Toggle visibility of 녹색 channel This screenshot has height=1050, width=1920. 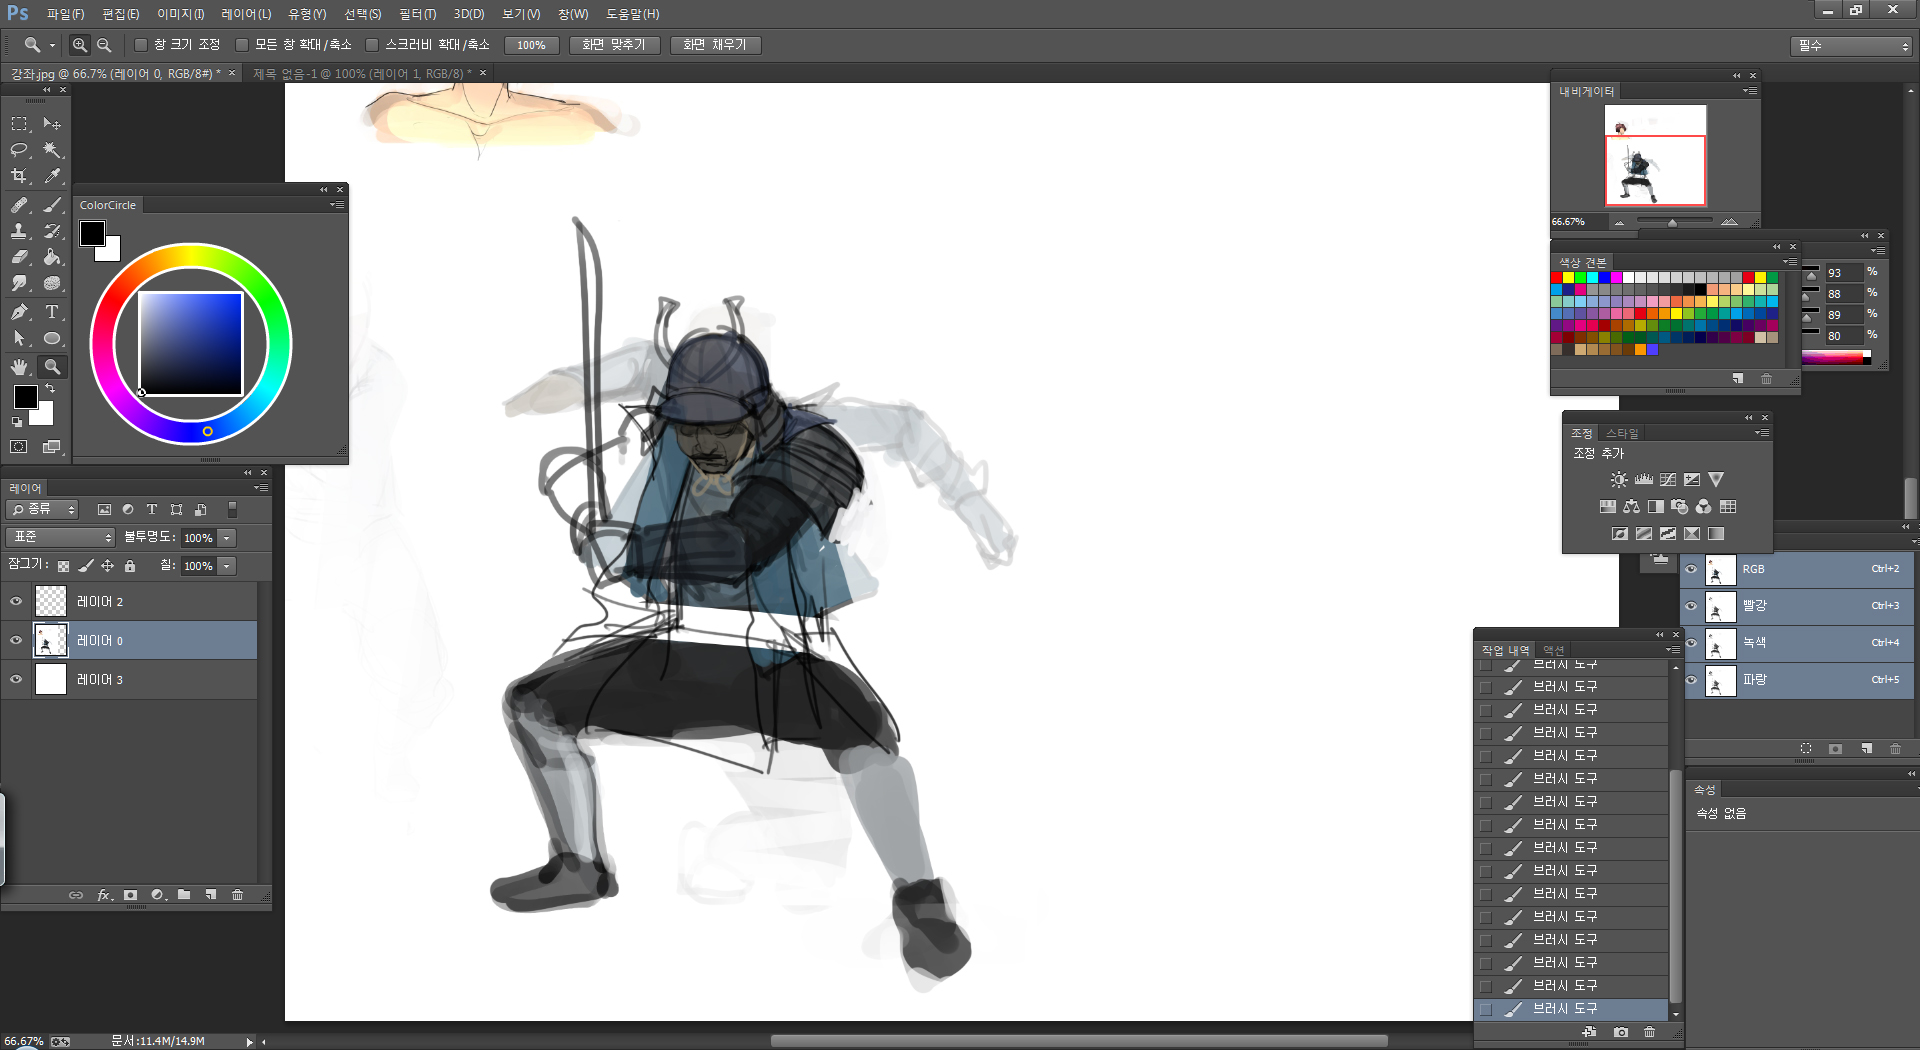(x=1692, y=643)
